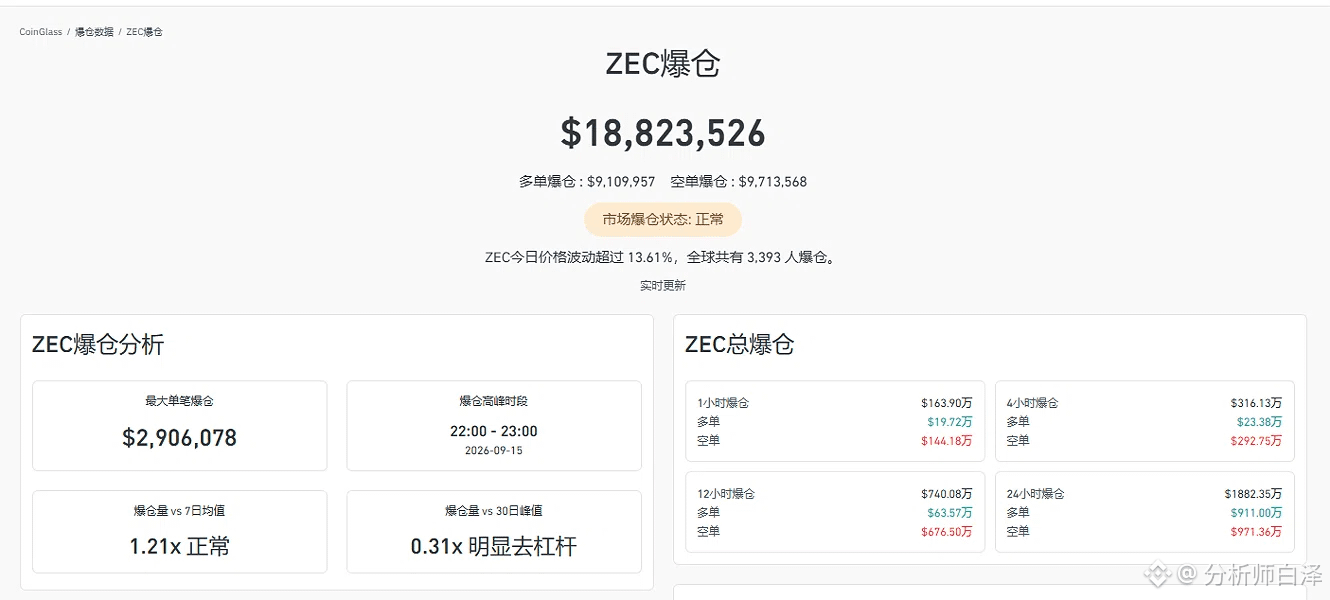Click the watermark logo icon beside 分析师白泽
Viewport: 1330px width, 600px height.
1158,574
